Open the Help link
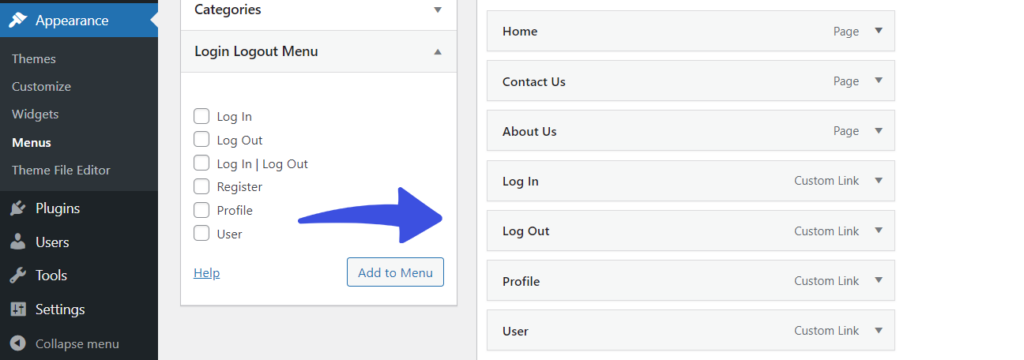The height and width of the screenshot is (360, 1024). point(206,273)
